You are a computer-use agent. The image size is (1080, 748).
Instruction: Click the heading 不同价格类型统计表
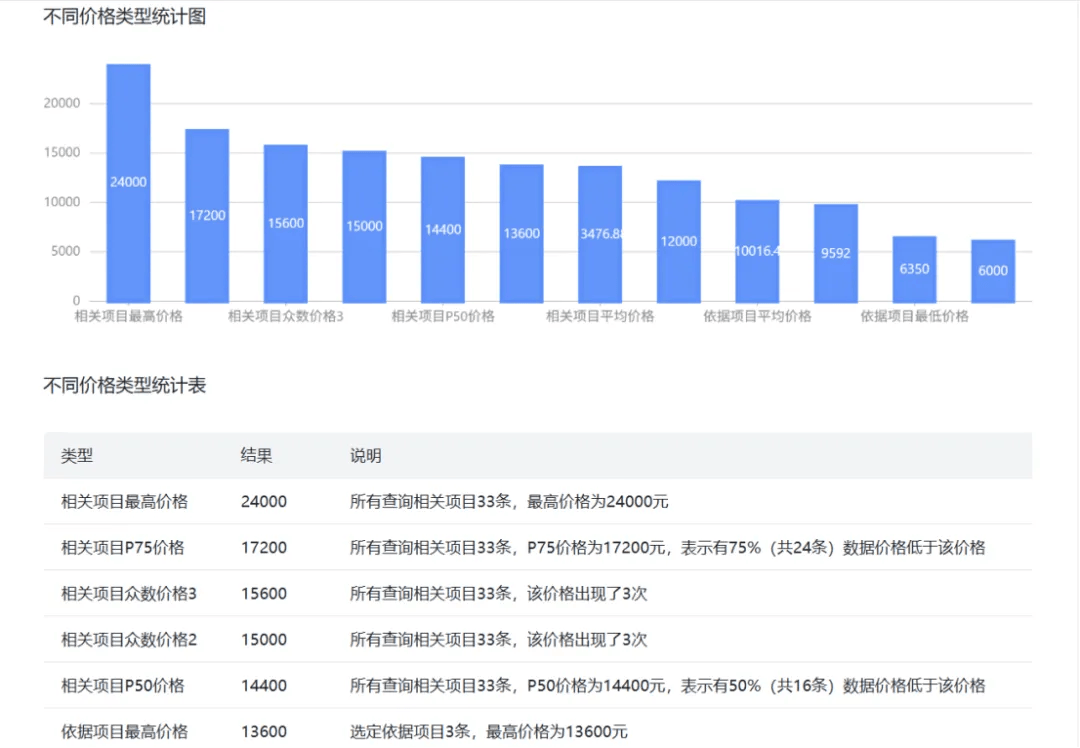click(124, 385)
